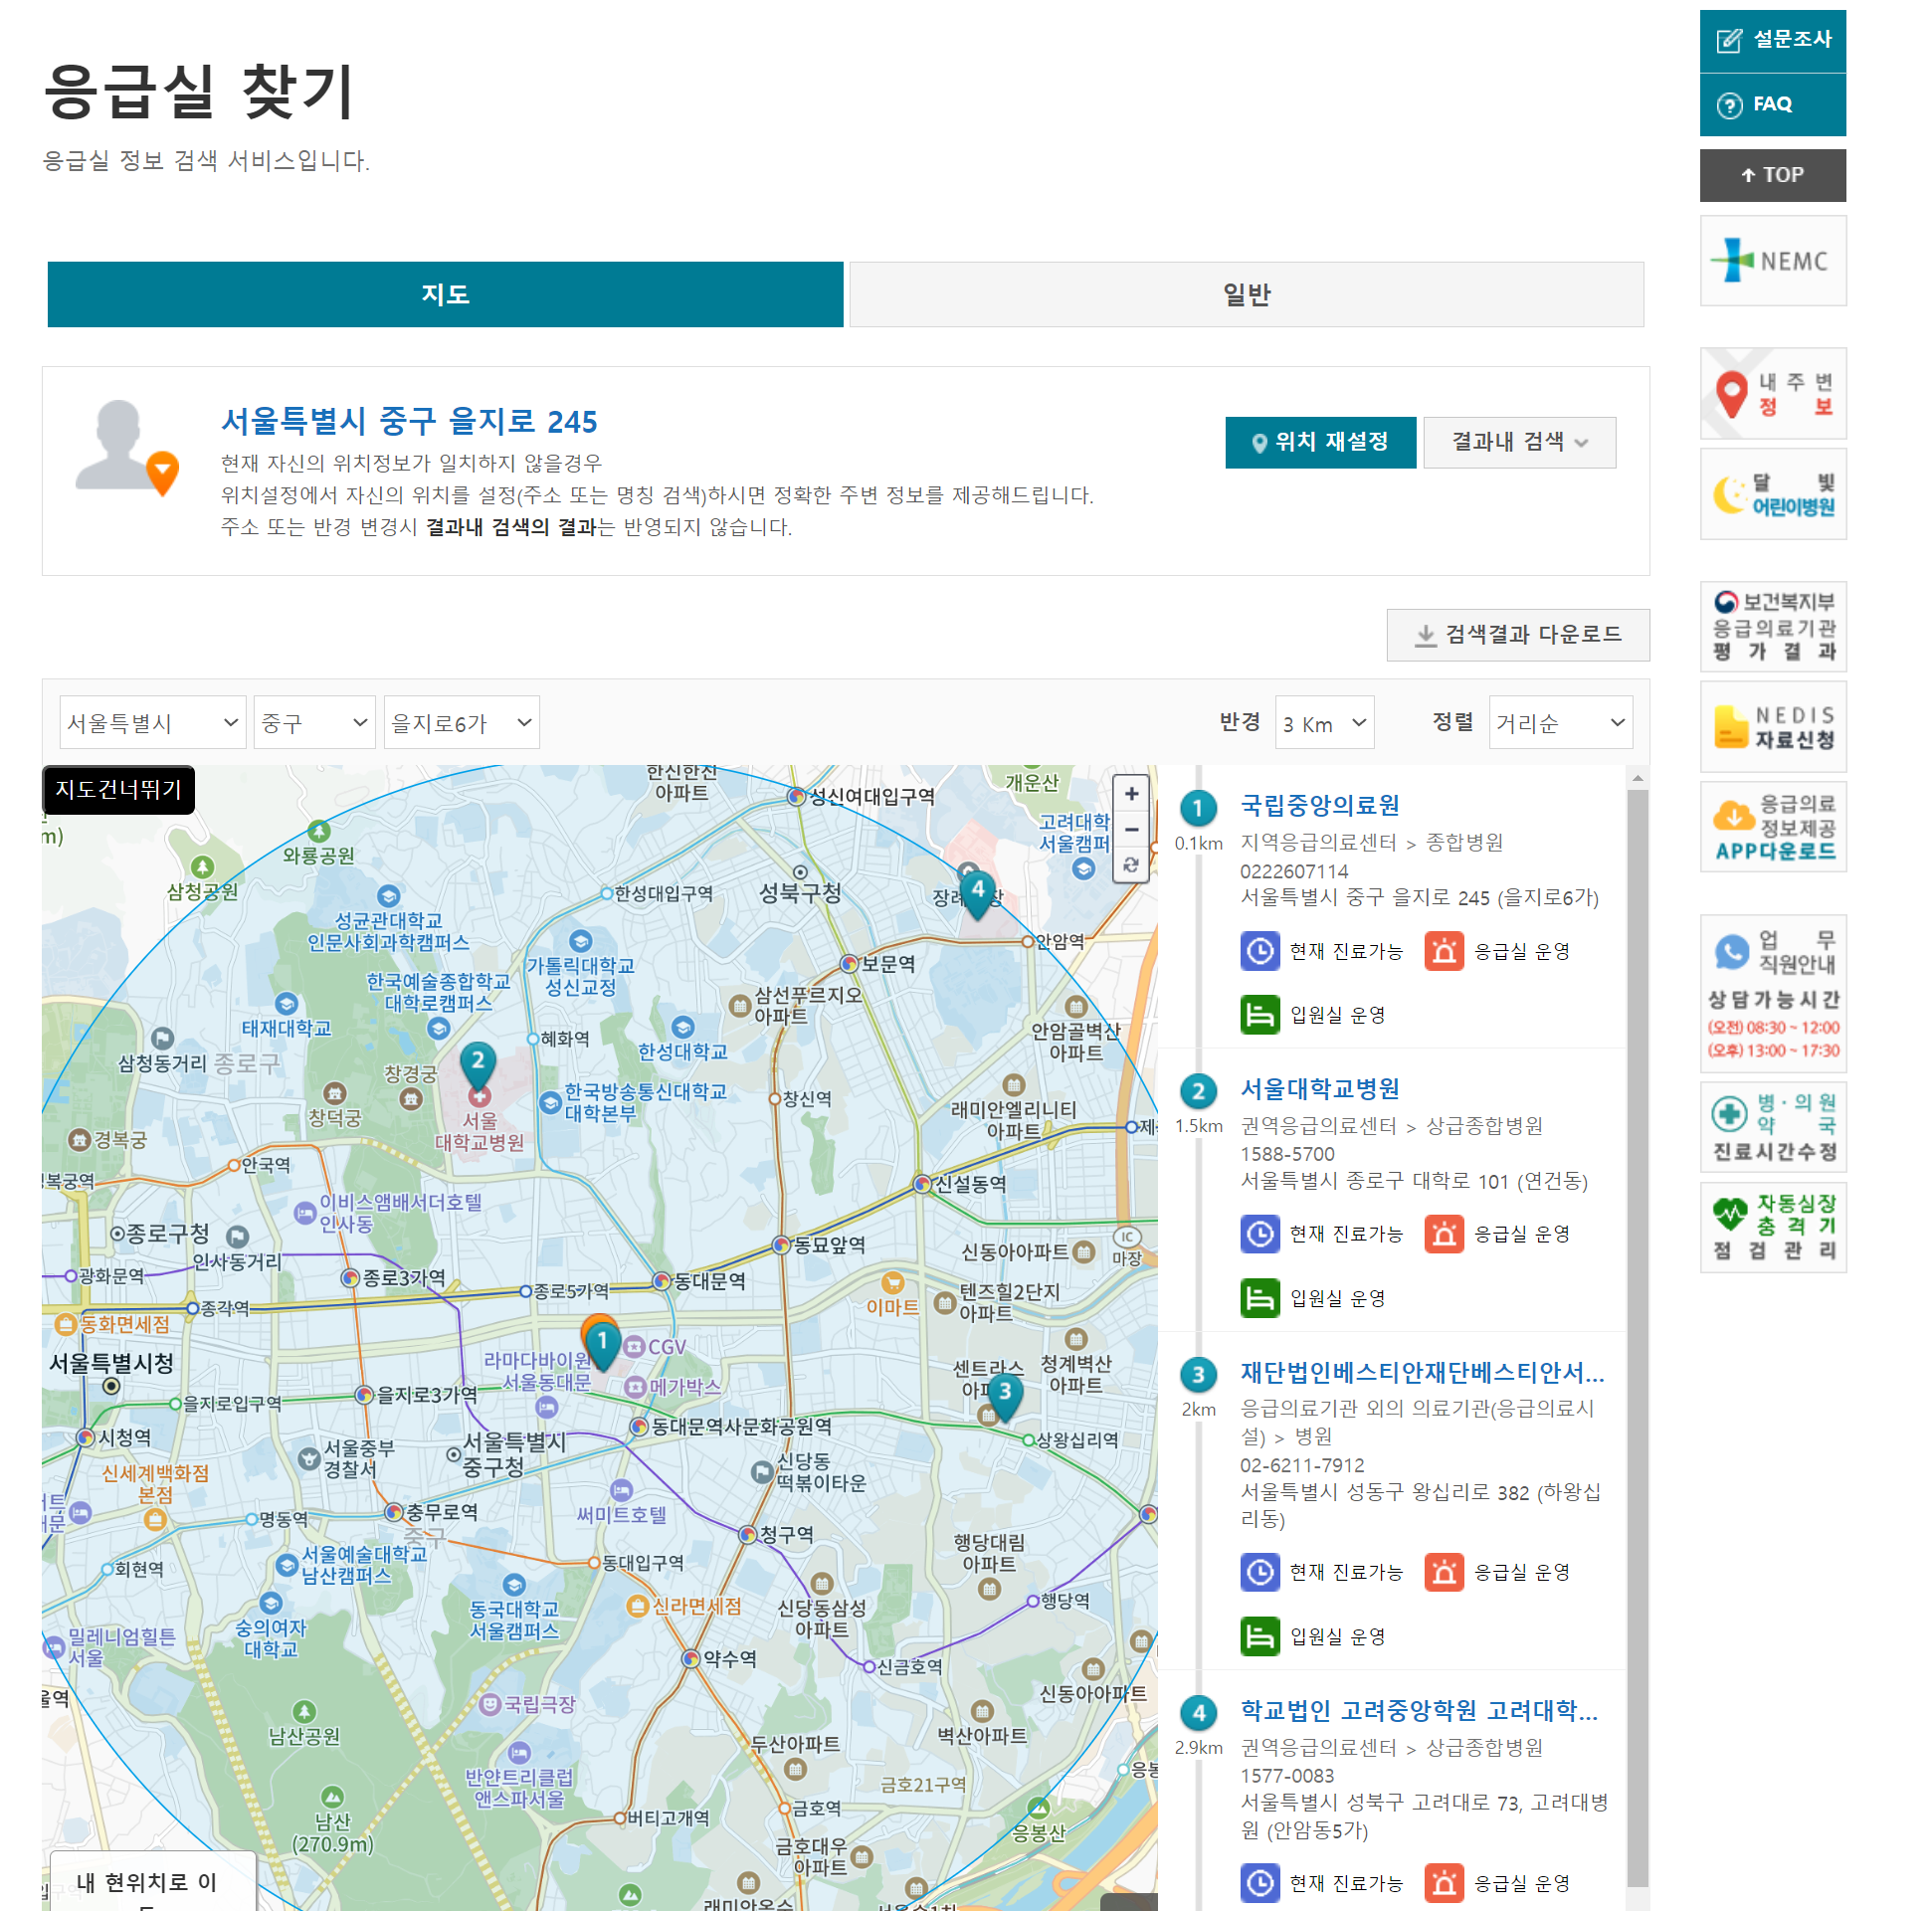Click 입원실 운영 bed icon for 서울대학교병원
The image size is (1932, 1911).
[1260, 1298]
